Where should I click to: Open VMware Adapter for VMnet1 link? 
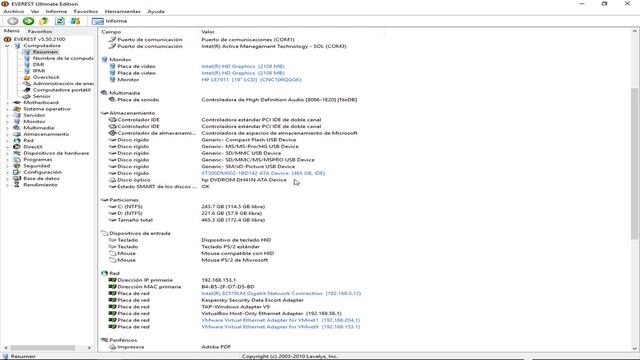tap(281, 320)
